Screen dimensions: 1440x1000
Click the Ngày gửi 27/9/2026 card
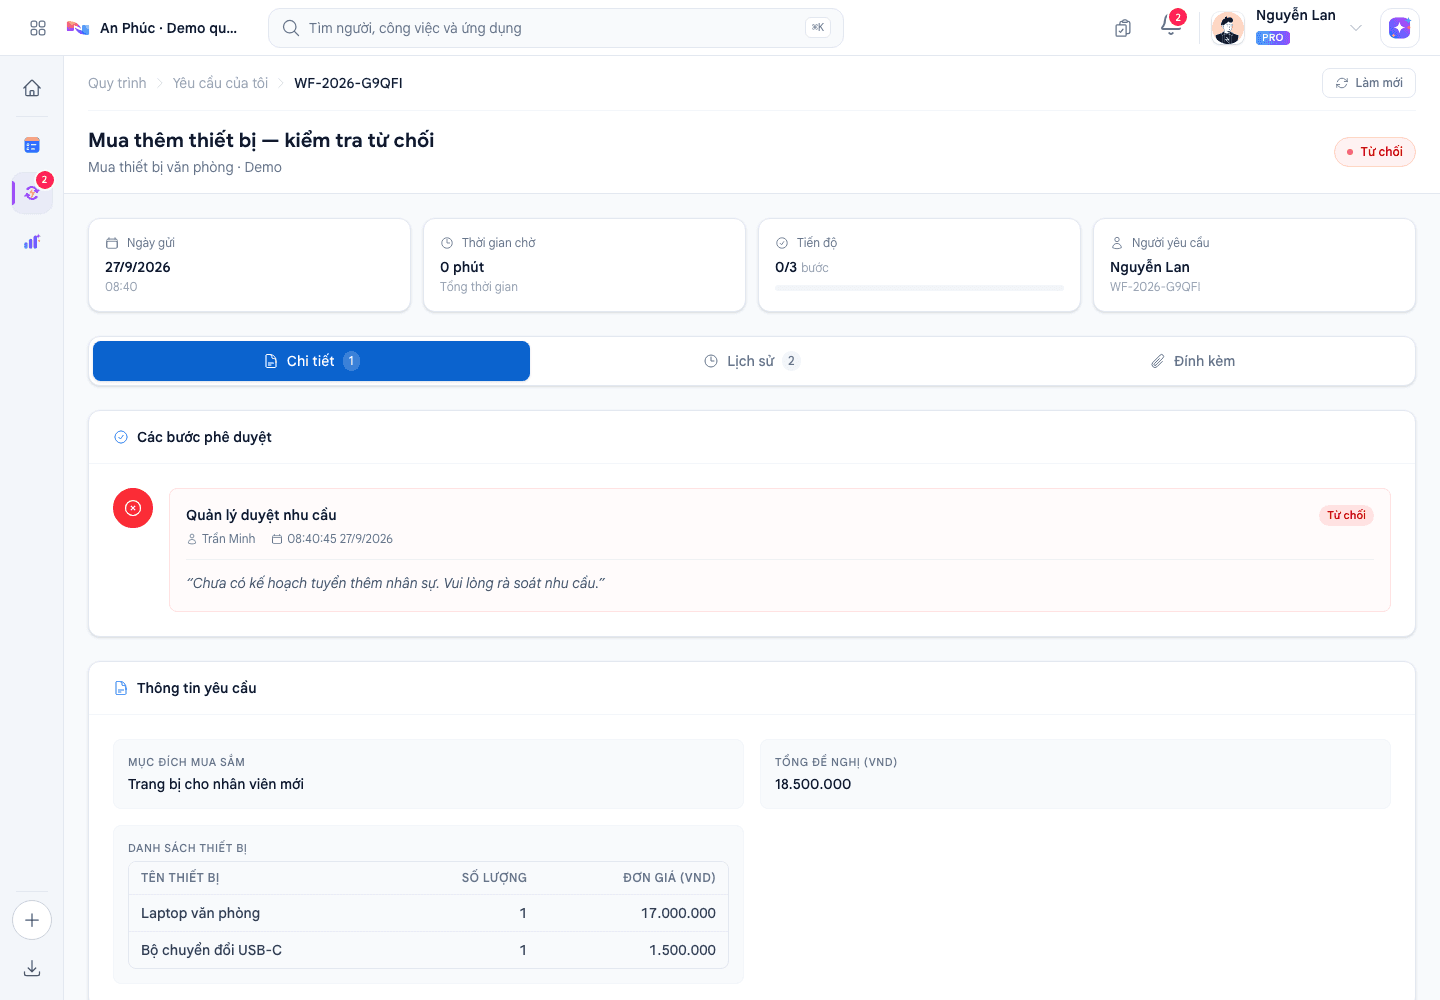click(250, 265)
